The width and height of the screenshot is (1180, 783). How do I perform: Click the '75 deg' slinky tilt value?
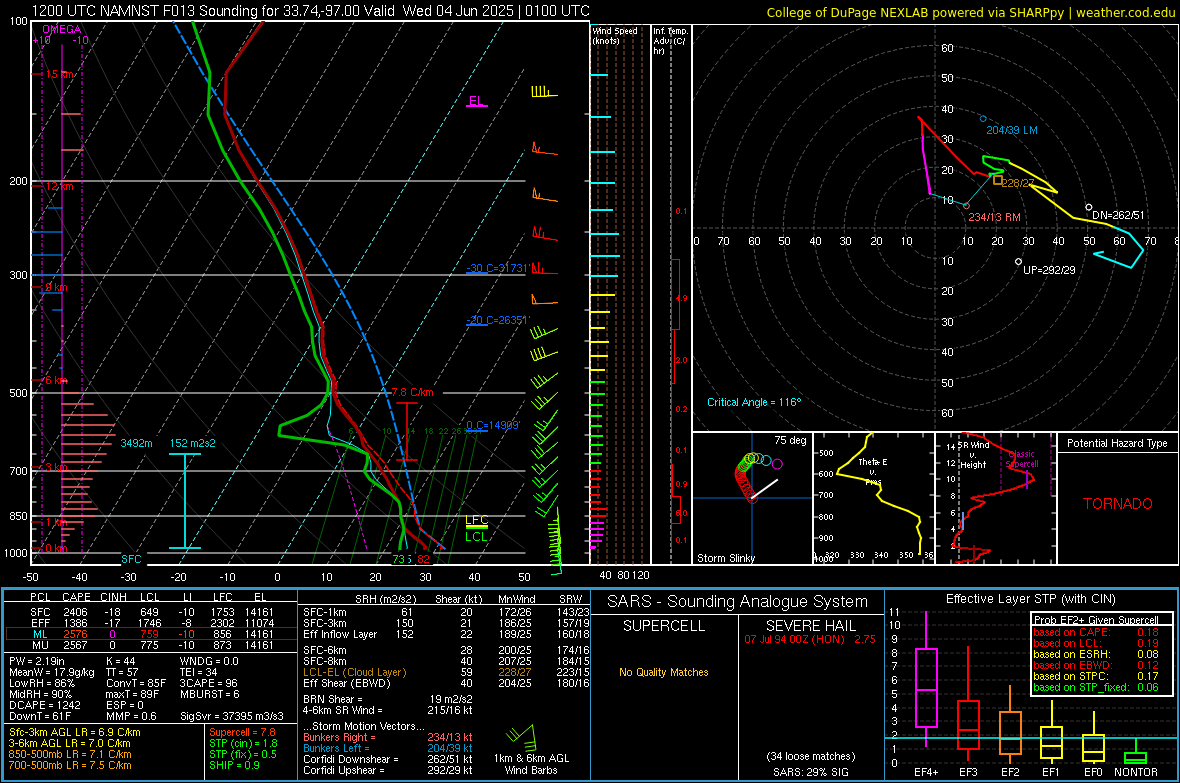click(x=790, y=440)
